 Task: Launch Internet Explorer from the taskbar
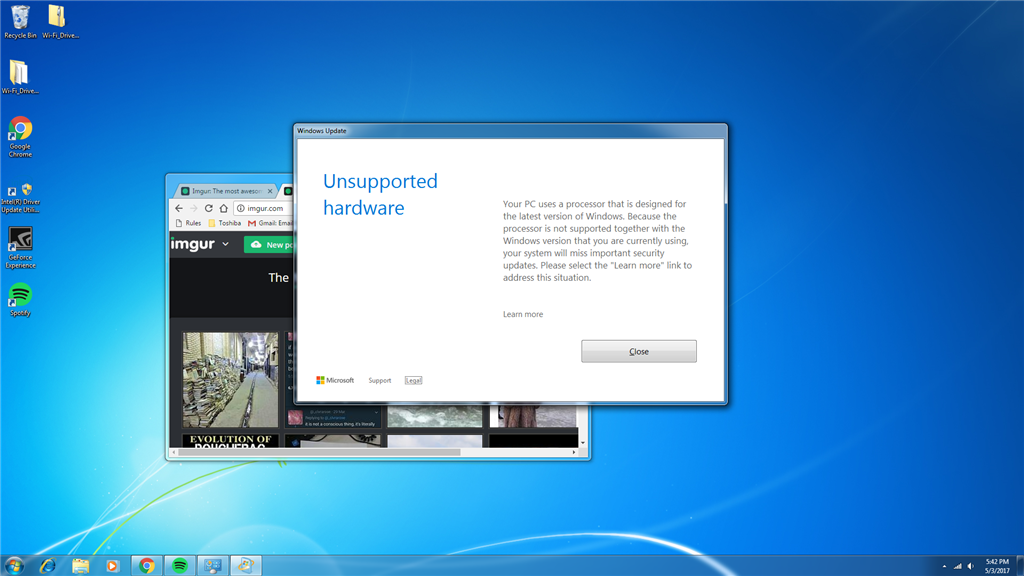pyautogui.click(x=48, y=566)
